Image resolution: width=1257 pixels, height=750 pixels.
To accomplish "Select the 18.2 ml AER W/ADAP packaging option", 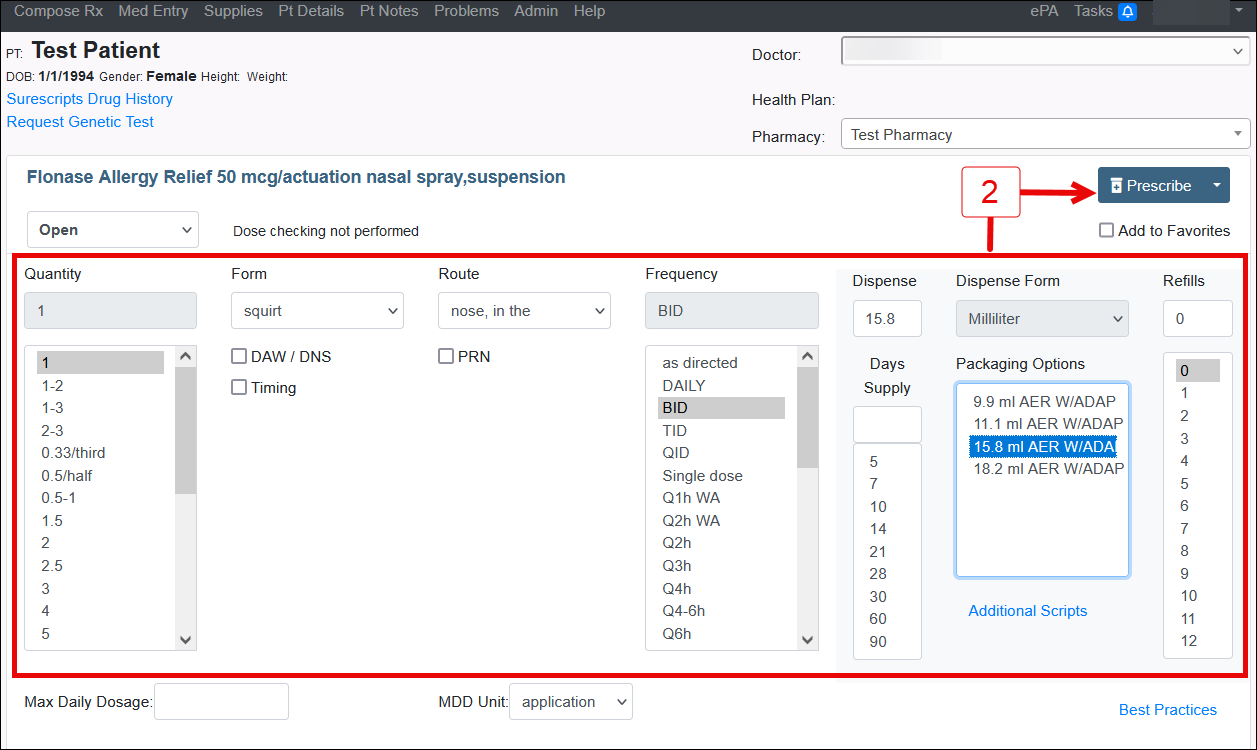I will [x=1047, y=468].
